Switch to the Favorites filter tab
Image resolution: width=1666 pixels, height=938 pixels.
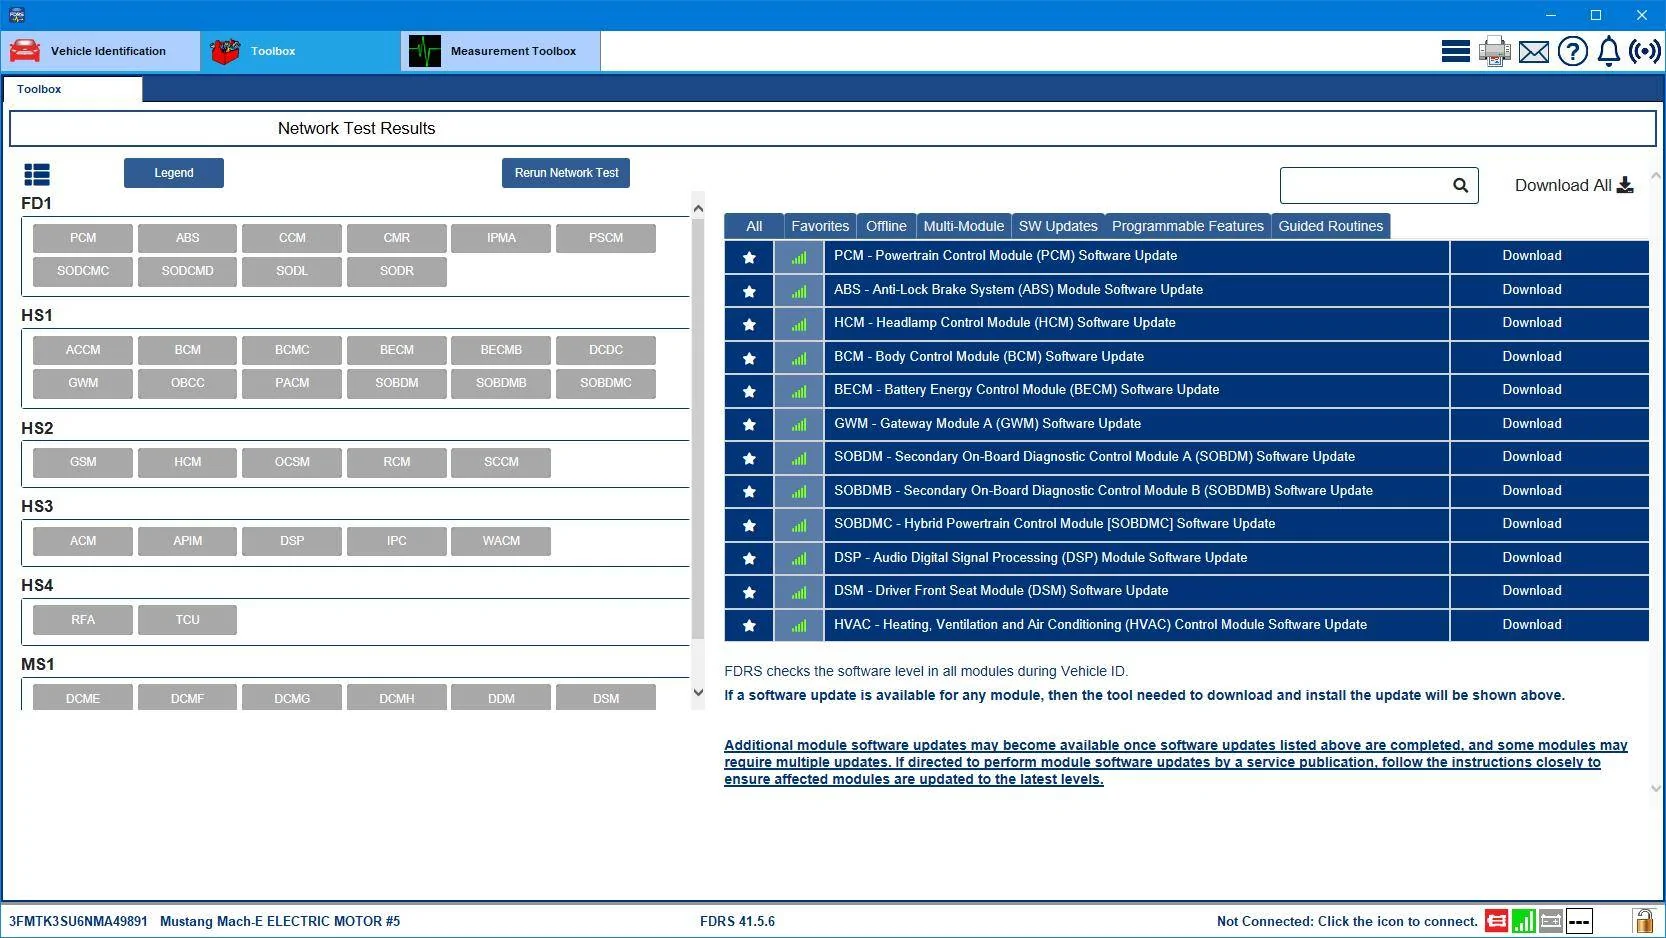(x=820, y=226)
